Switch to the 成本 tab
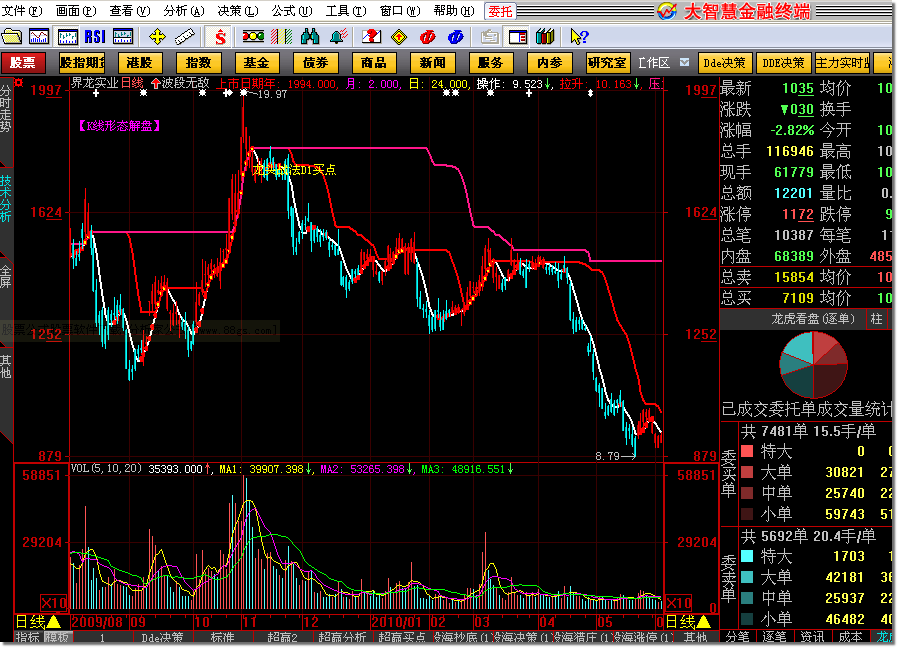 (x=850, y=637)
